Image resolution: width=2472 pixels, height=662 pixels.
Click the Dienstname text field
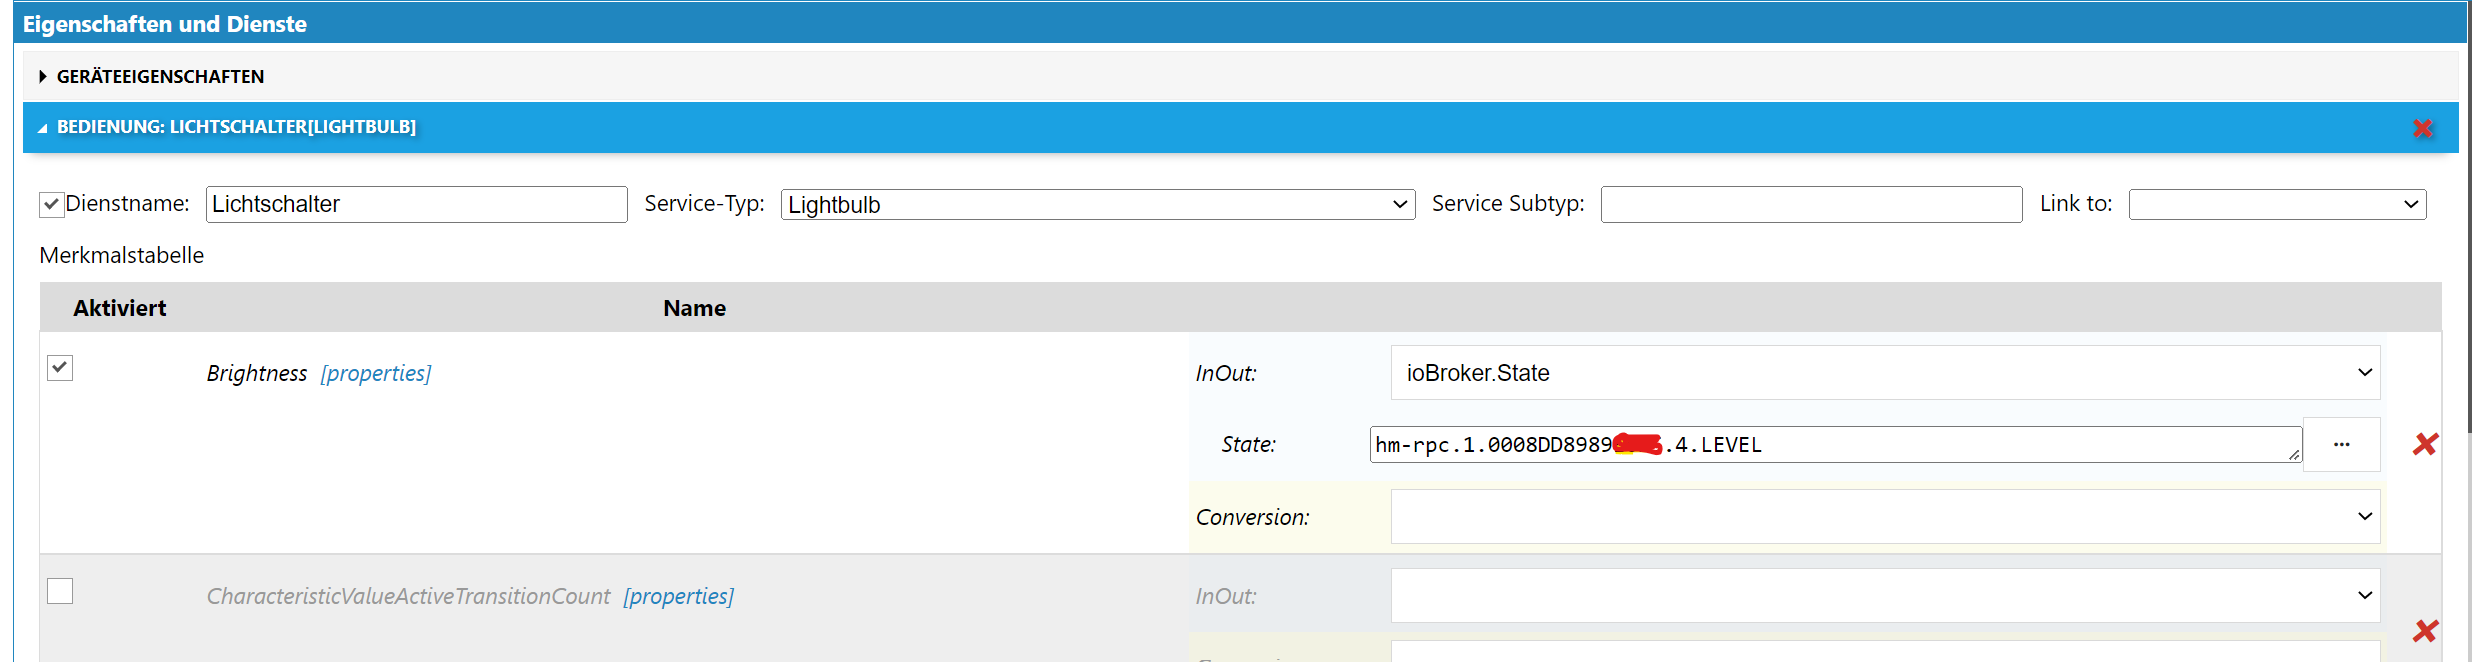coord(416,205)
